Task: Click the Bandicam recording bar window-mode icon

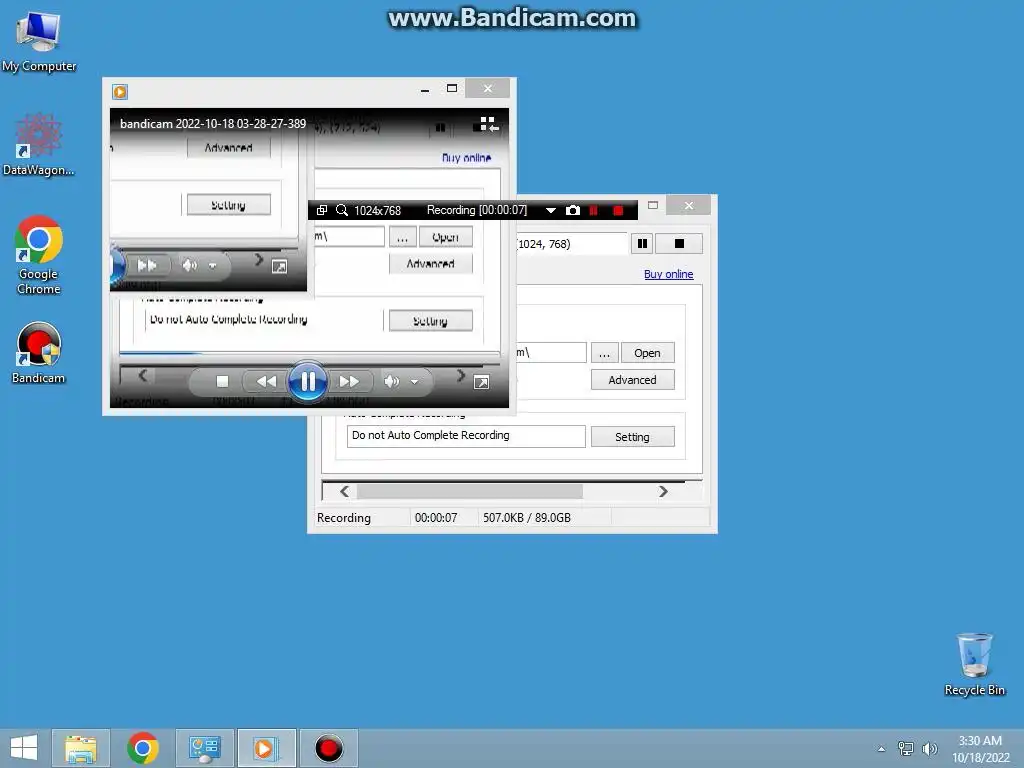Action: pyautogui.click(x=321, y=210)
